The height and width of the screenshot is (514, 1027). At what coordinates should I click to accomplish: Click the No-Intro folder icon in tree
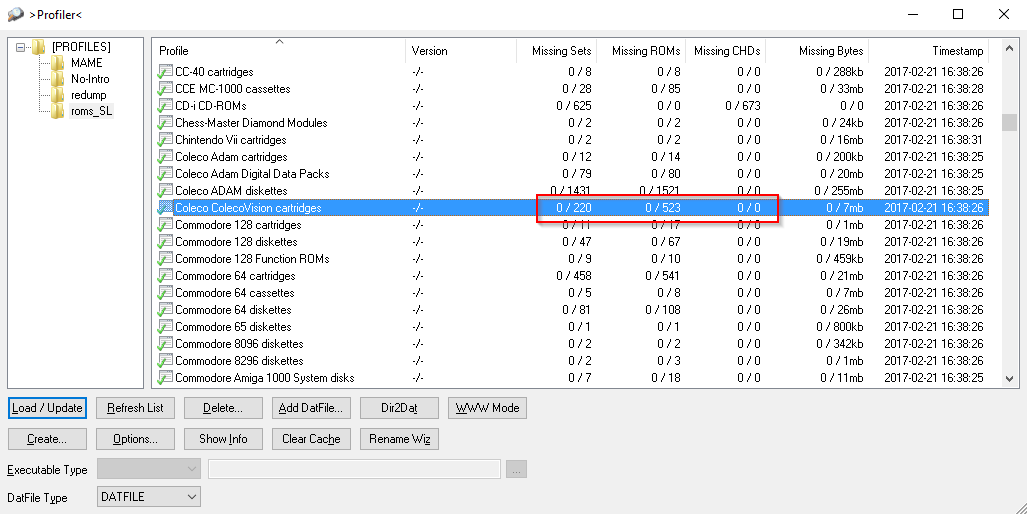point(58,79)
